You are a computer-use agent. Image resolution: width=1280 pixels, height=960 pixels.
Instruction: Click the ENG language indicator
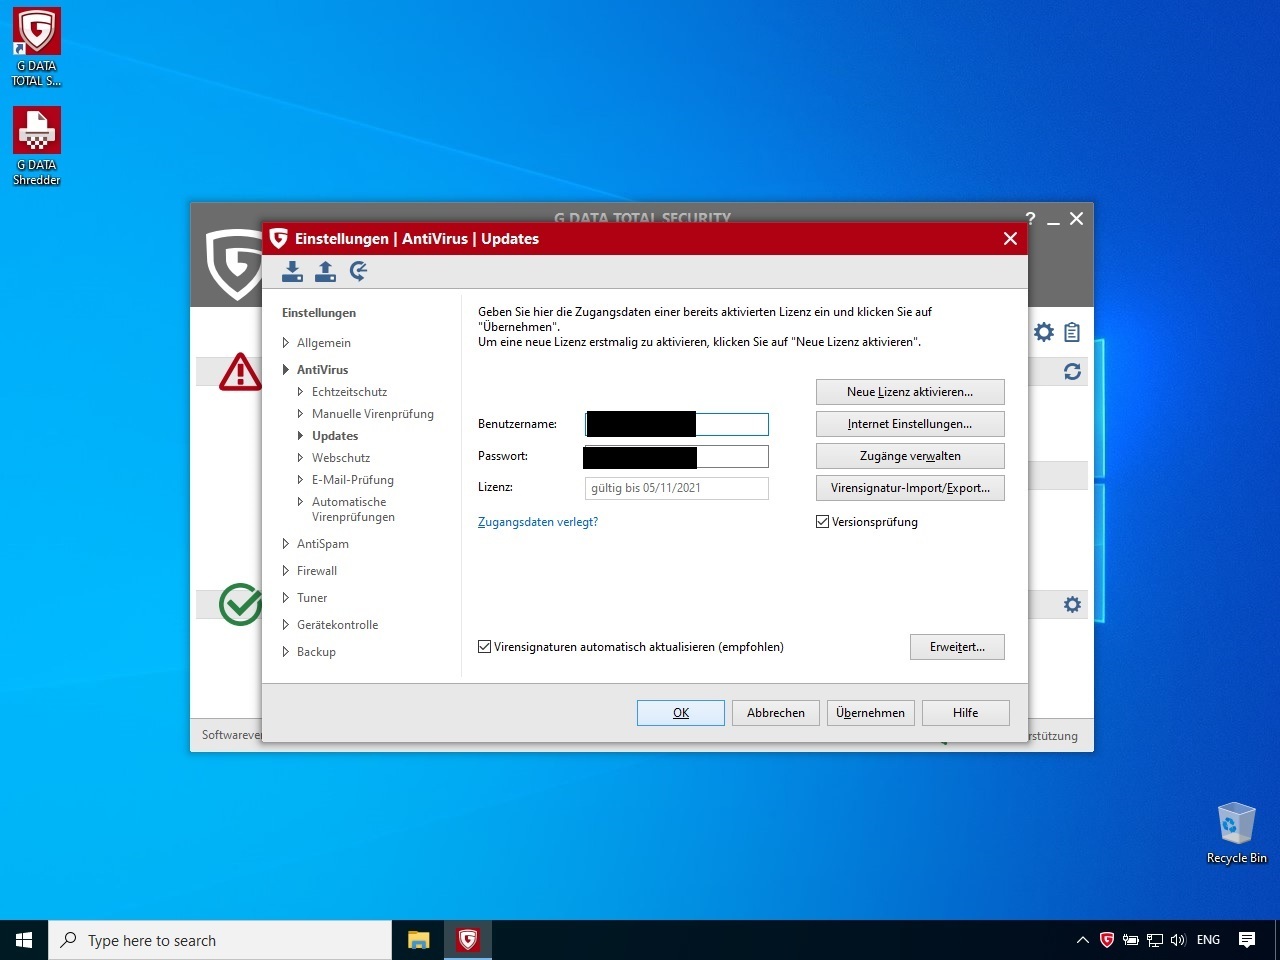tap(1208, 940)
